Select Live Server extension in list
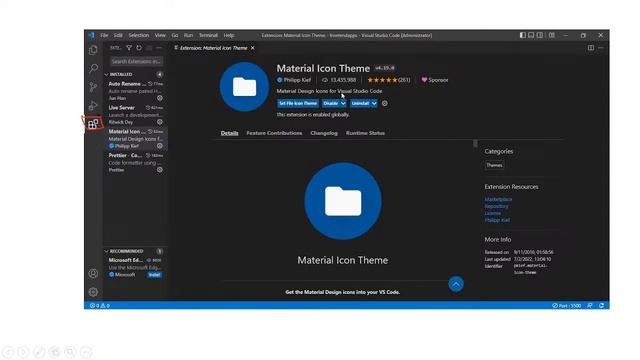This screenshot has width=640, height=360. click(135, 115)
